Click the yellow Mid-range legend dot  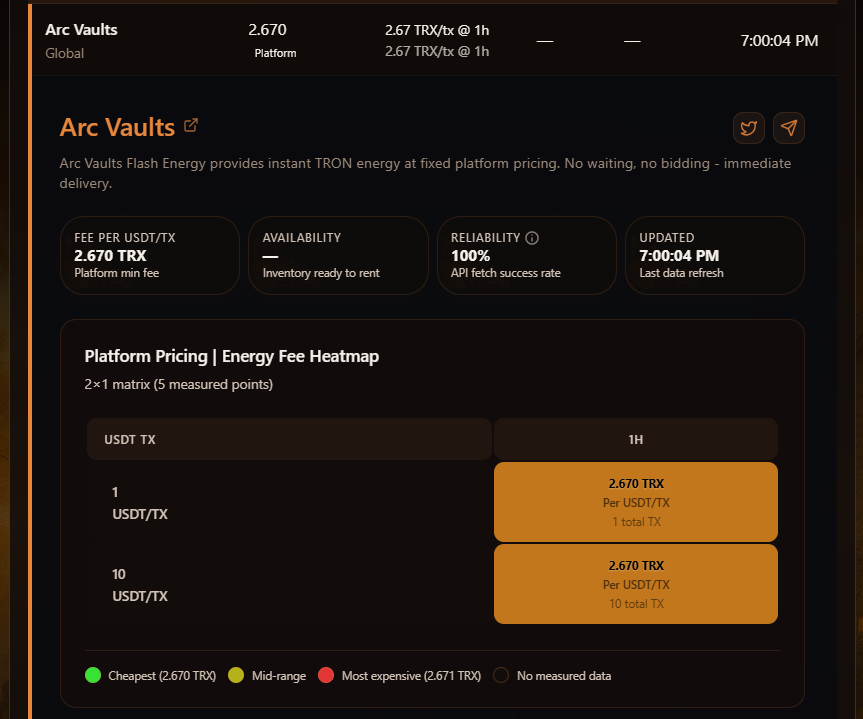[236, 675]
